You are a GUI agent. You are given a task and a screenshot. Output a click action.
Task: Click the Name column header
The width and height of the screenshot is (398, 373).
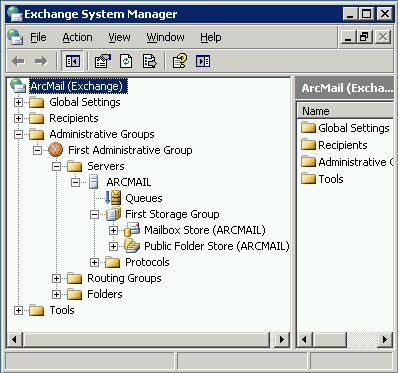(x=345, y=111)
